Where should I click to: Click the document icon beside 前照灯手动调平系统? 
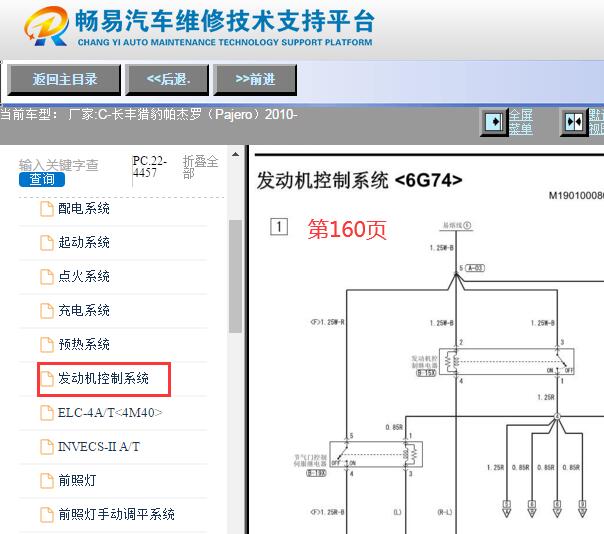[x=47, y=515]
